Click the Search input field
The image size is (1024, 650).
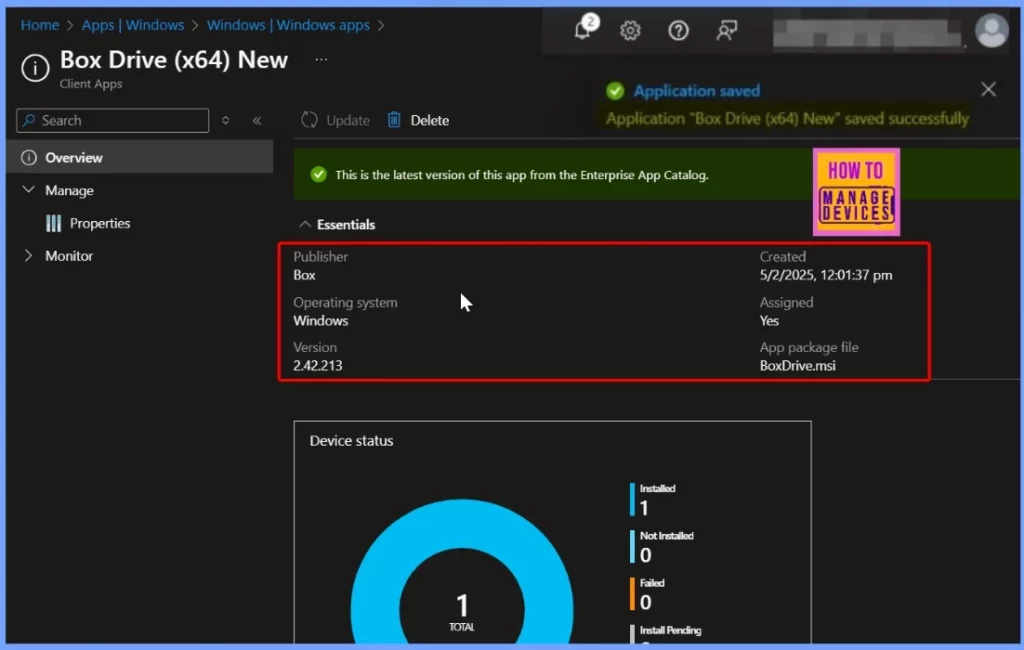click(x=112, y=120)
